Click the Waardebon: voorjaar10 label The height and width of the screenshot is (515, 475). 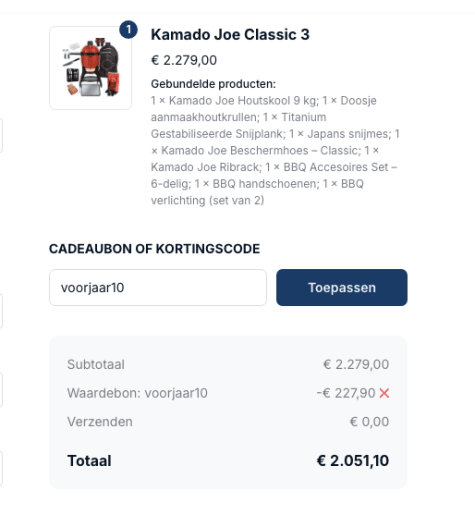pyautogui.click(x=137, y=393)
